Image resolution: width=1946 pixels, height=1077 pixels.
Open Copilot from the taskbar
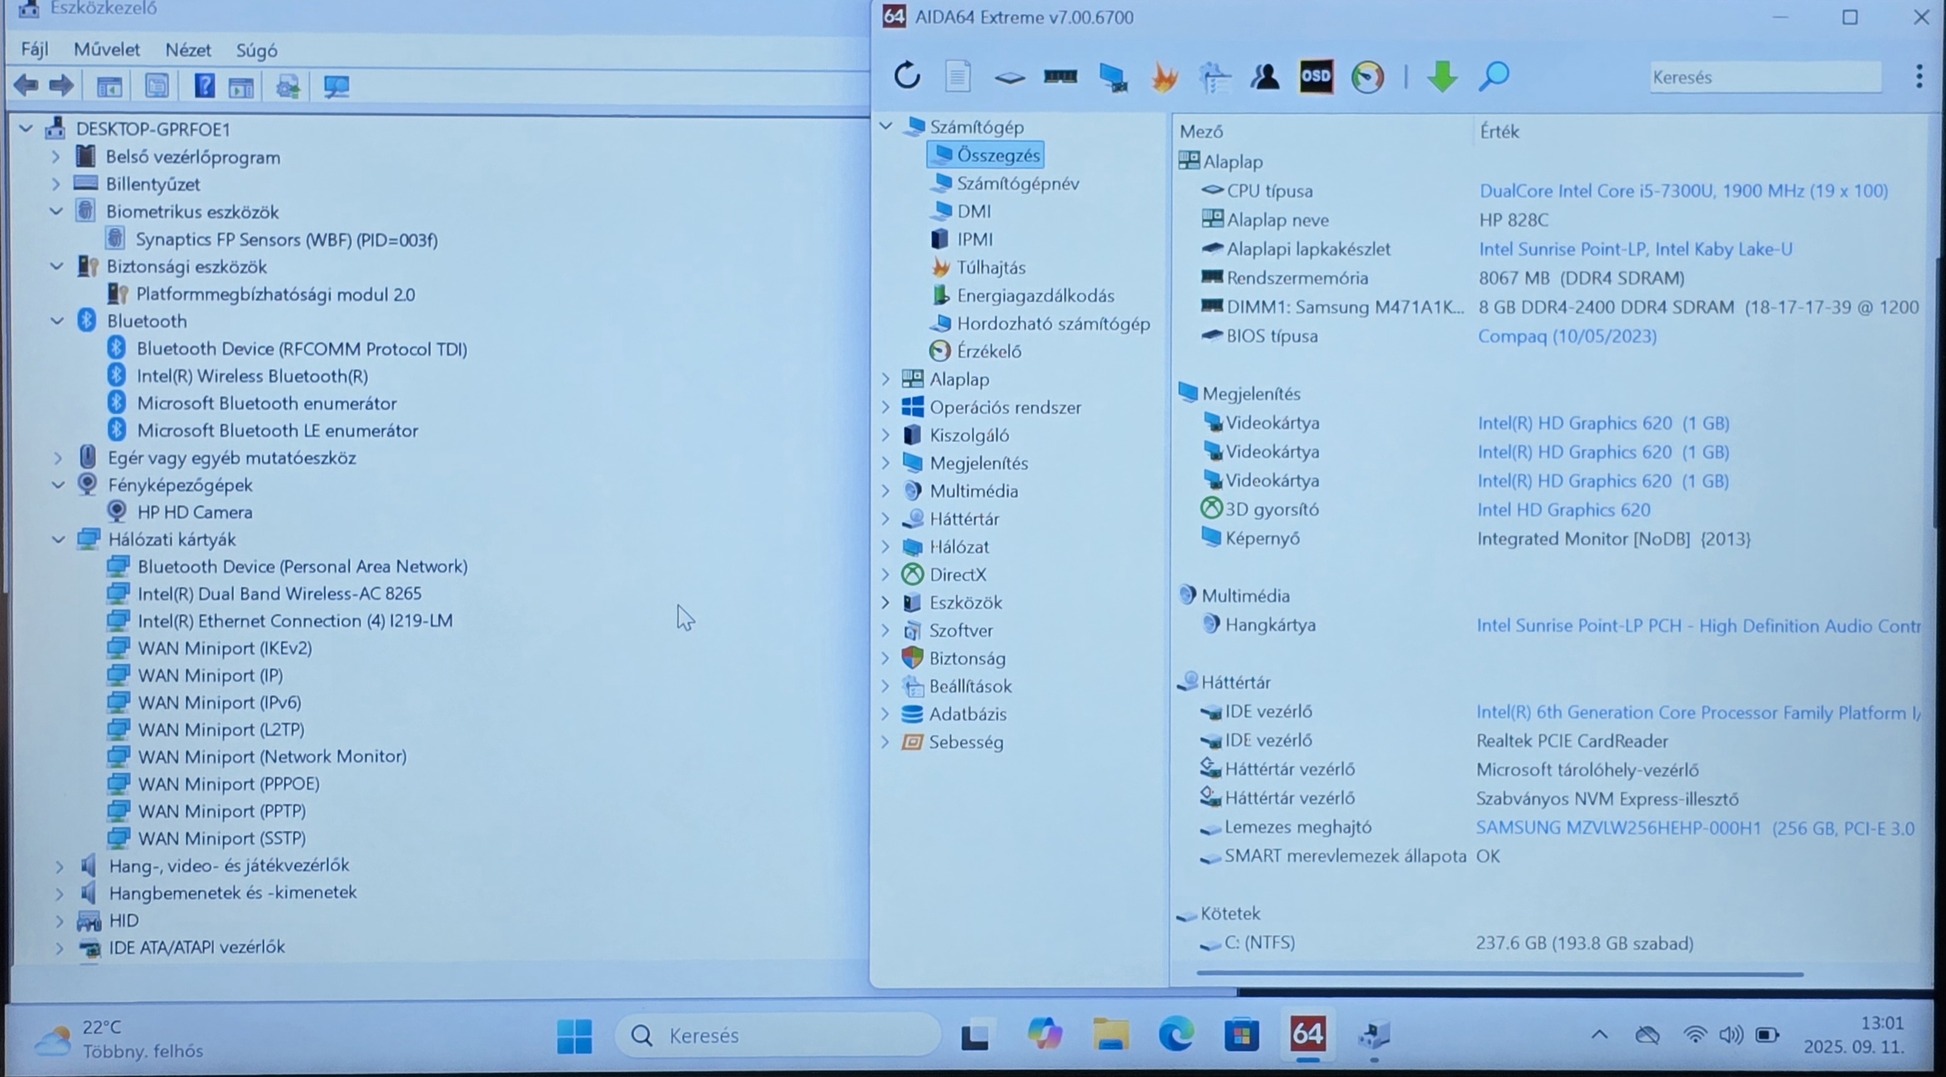pyautogui.click(x=1045, y=1035)
